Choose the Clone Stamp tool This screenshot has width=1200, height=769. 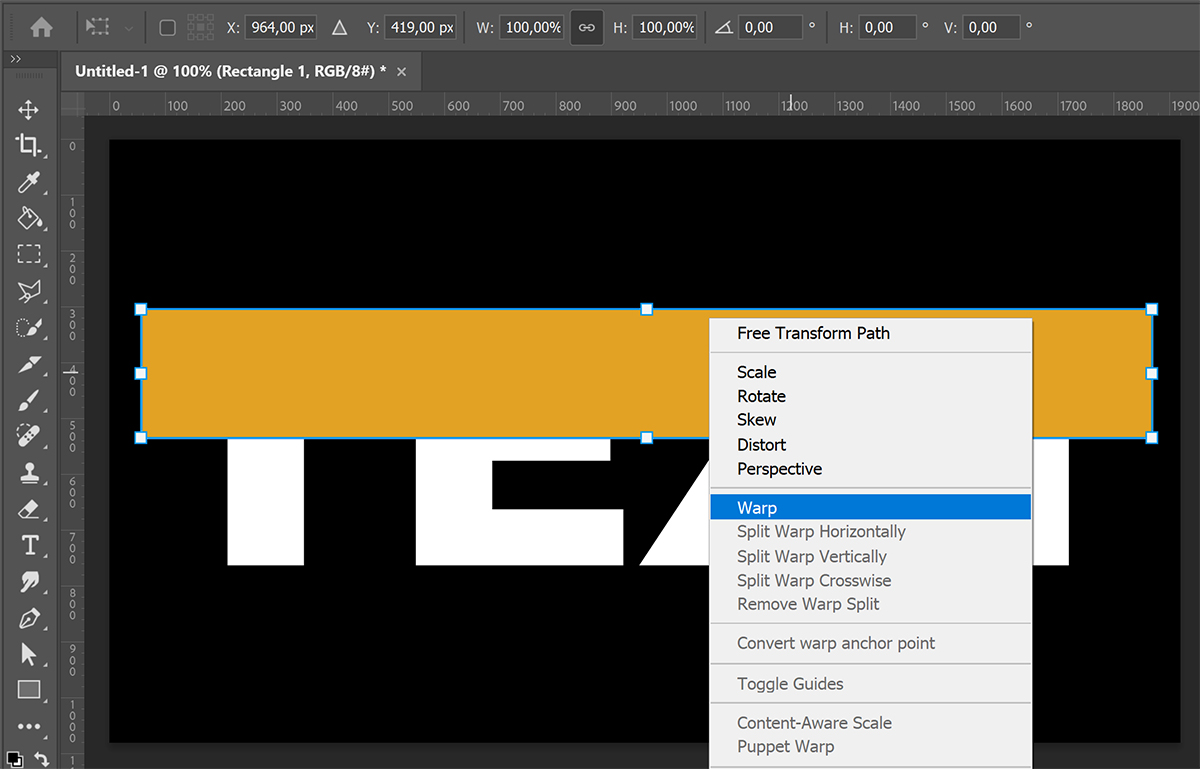pyautogui.click(x=29, y=473)
